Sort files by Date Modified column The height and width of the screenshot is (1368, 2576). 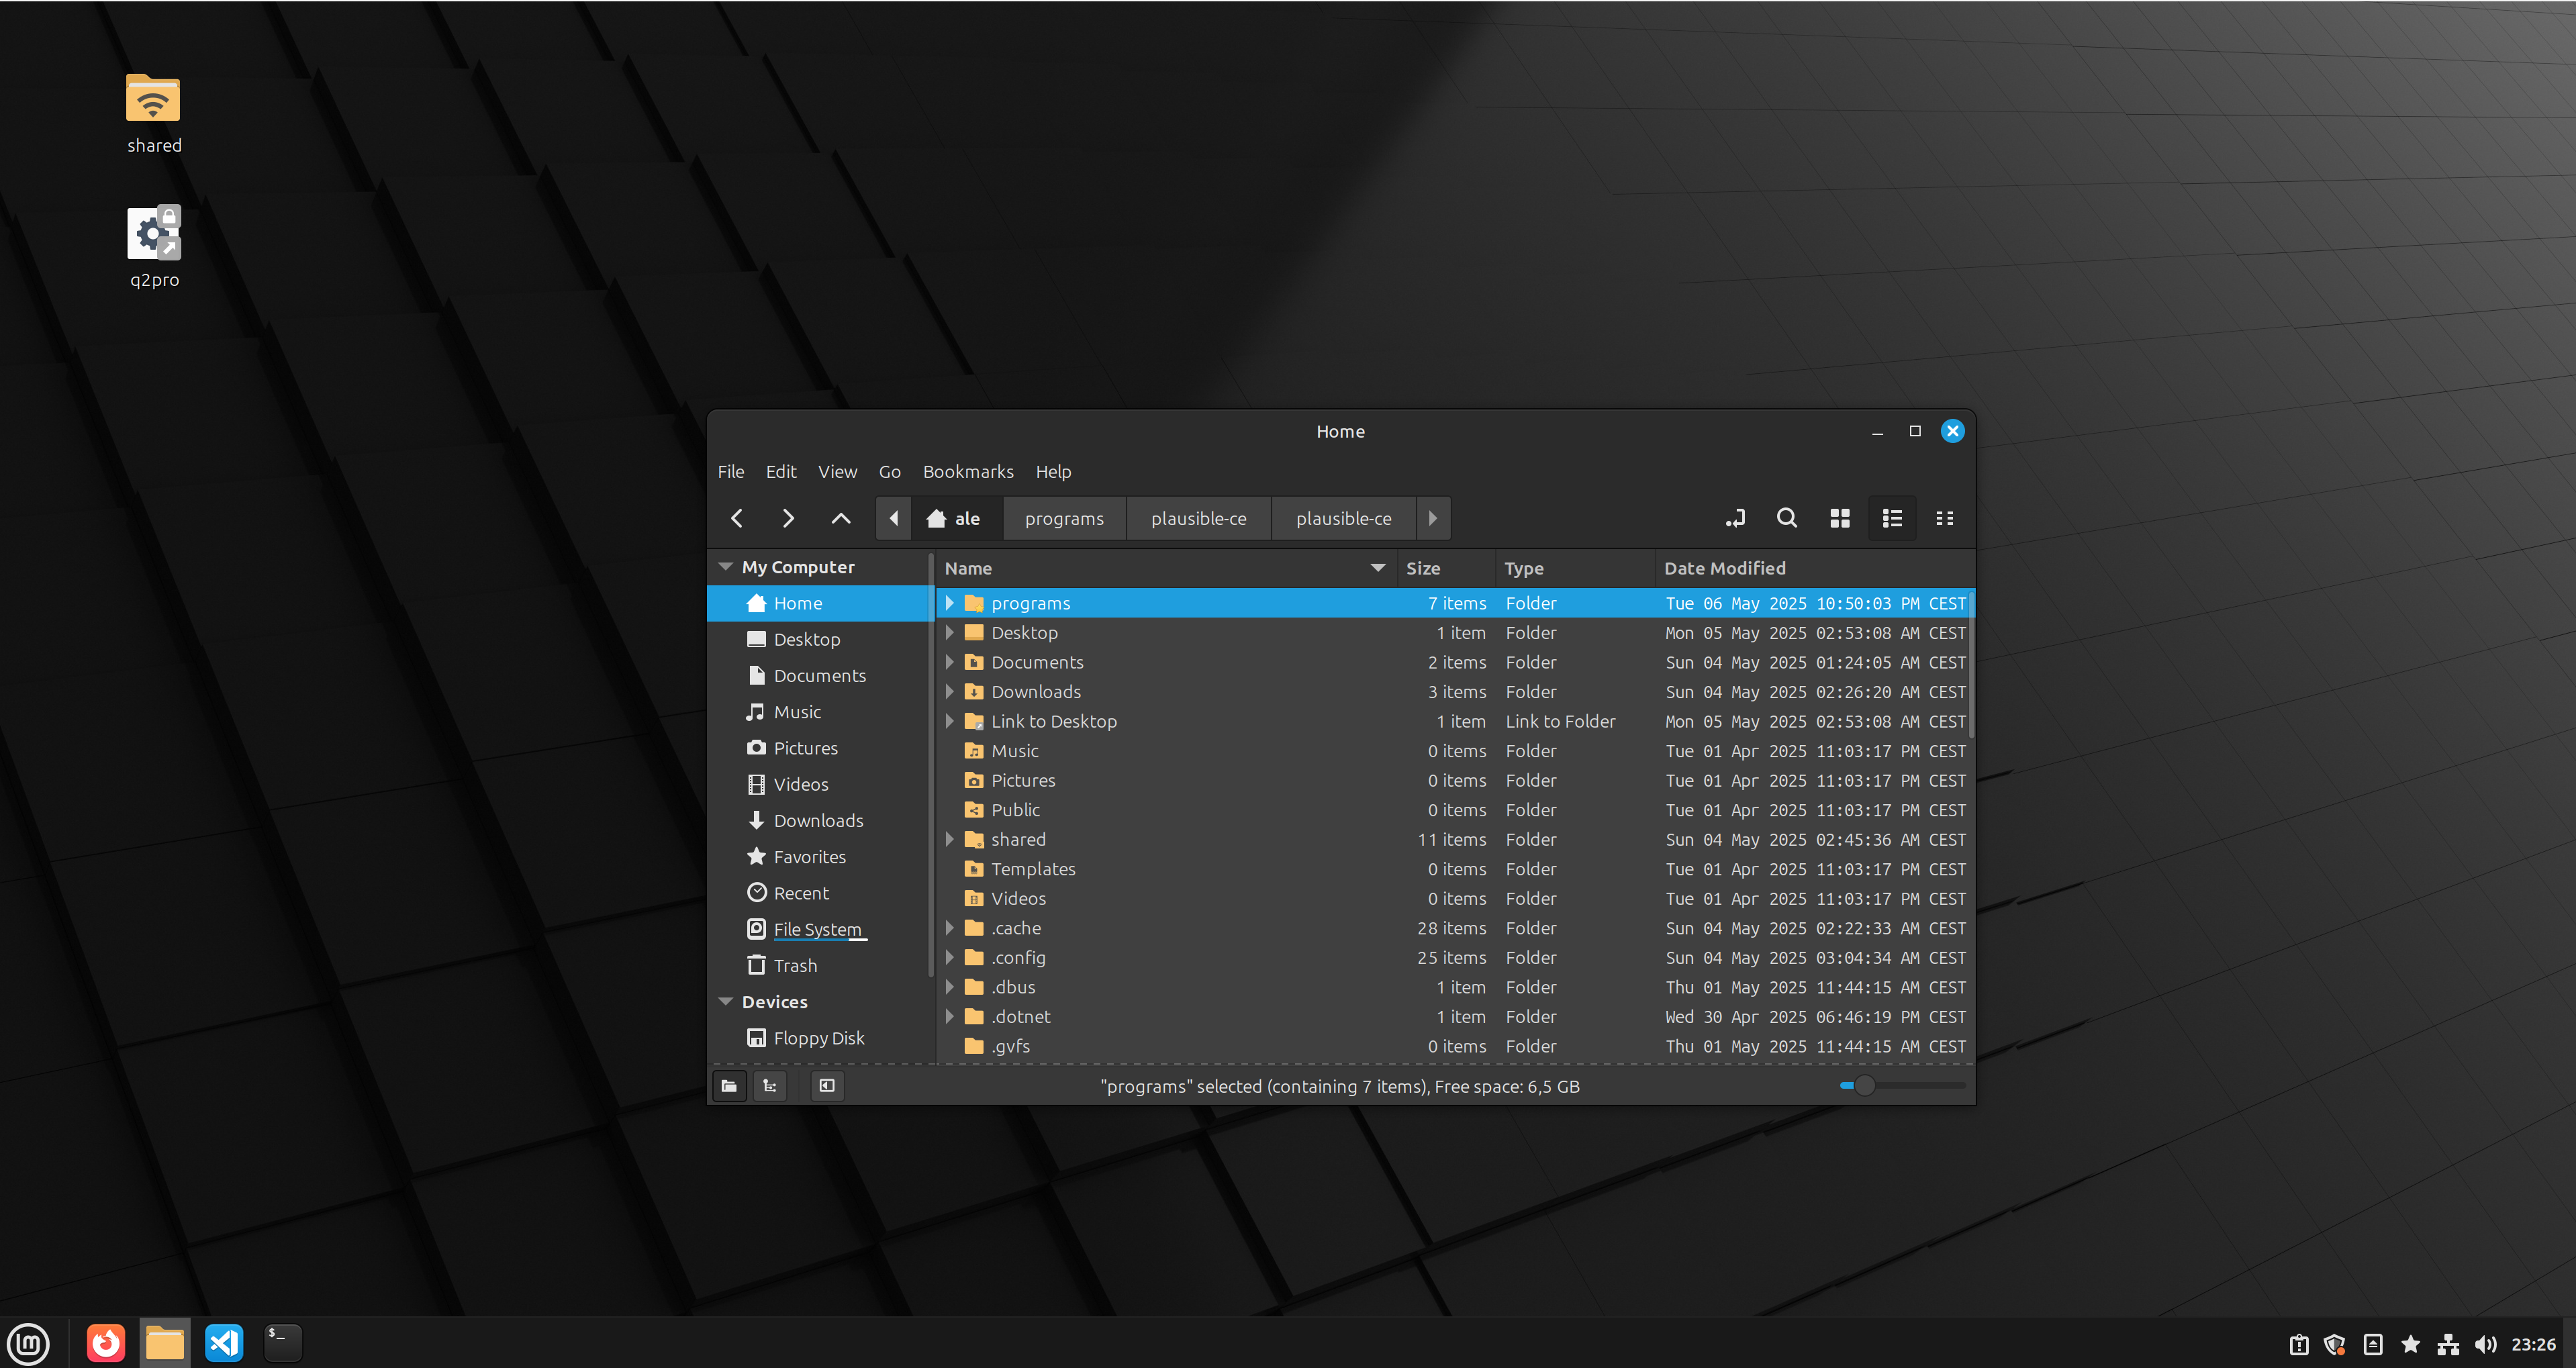click(1724, 568)
